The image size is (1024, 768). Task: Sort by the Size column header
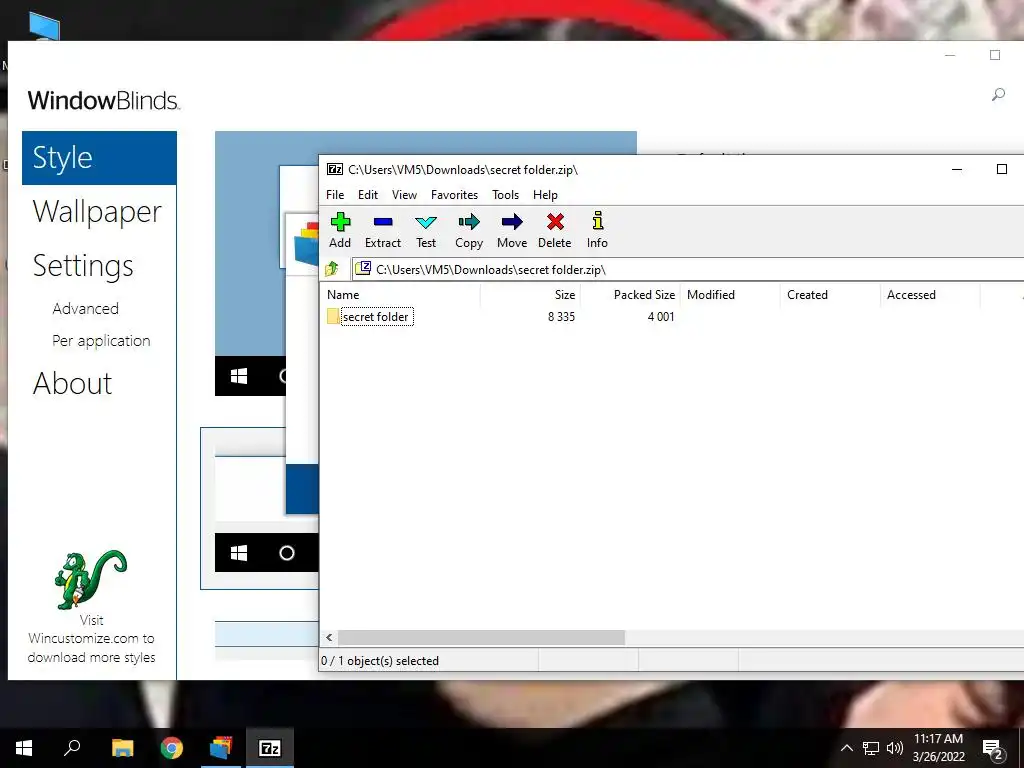click(530, 295)
